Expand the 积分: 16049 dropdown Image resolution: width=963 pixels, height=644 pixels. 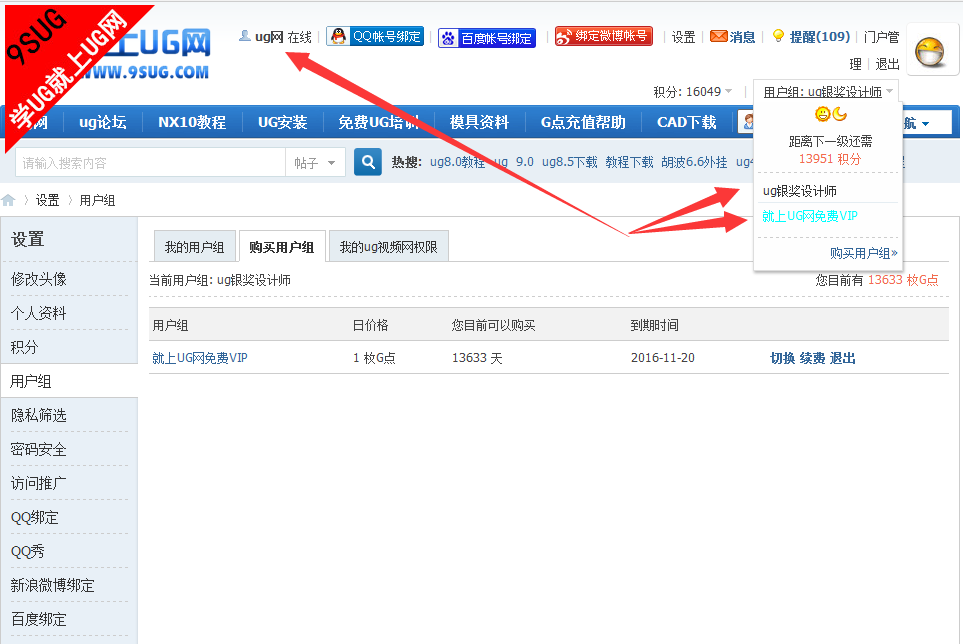point(693,91)
